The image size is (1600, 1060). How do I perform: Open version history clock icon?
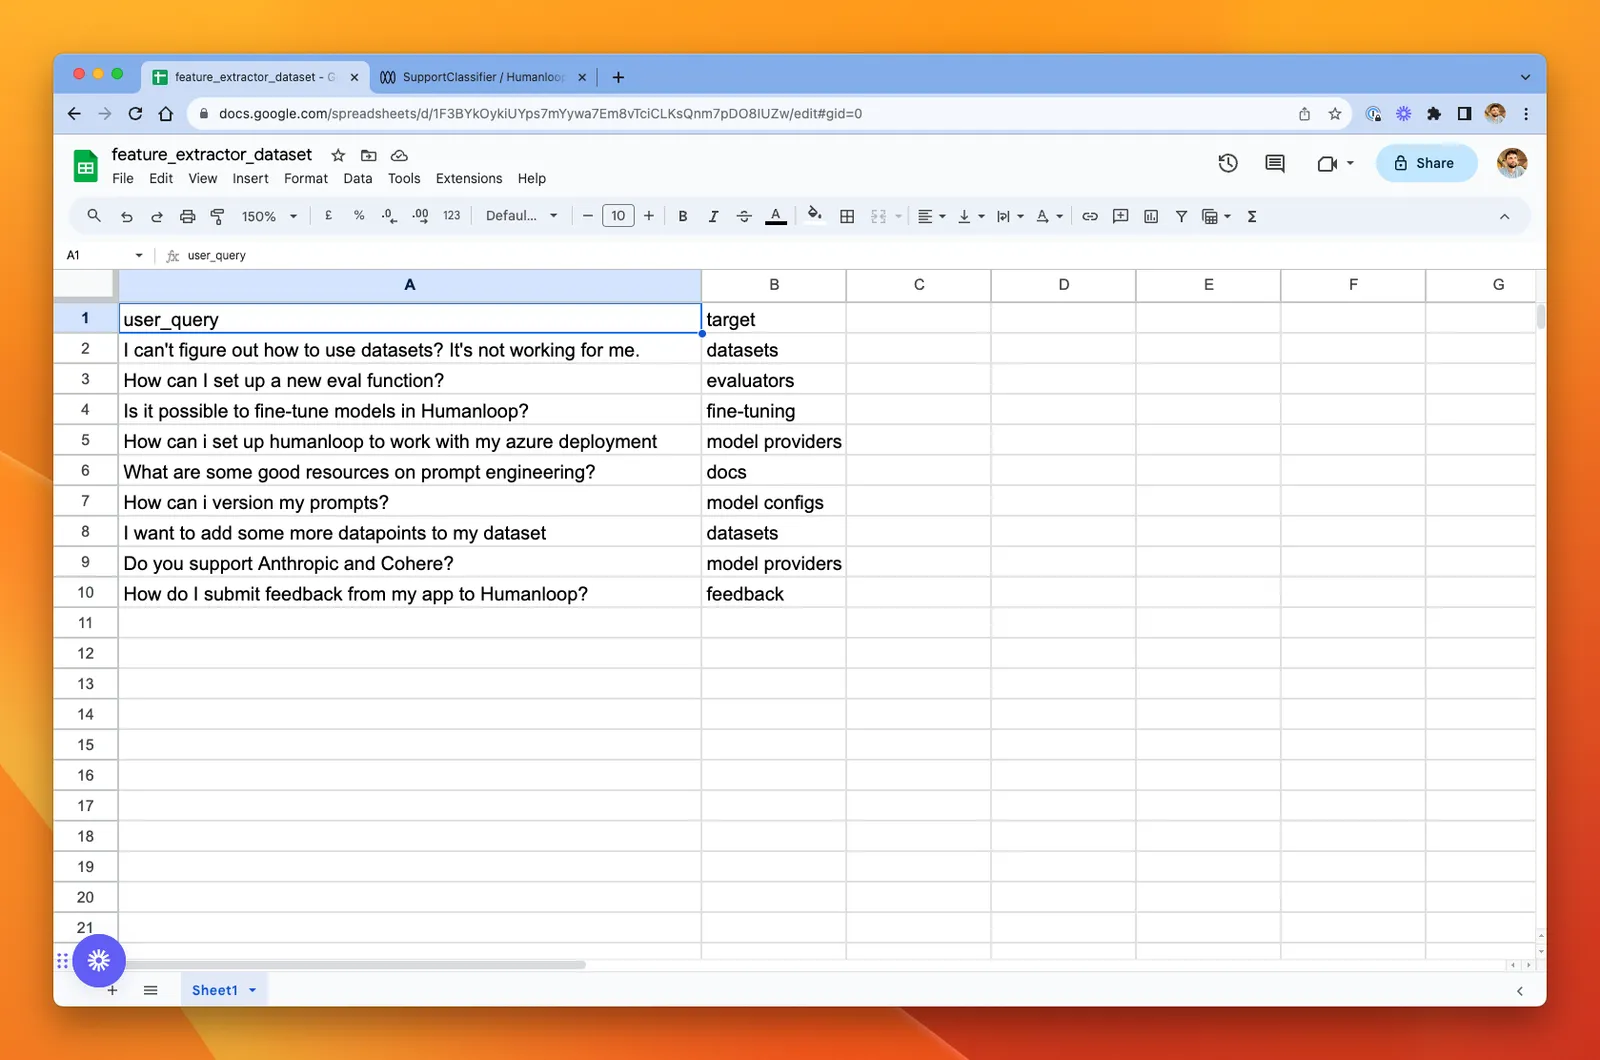[1228, 163]
